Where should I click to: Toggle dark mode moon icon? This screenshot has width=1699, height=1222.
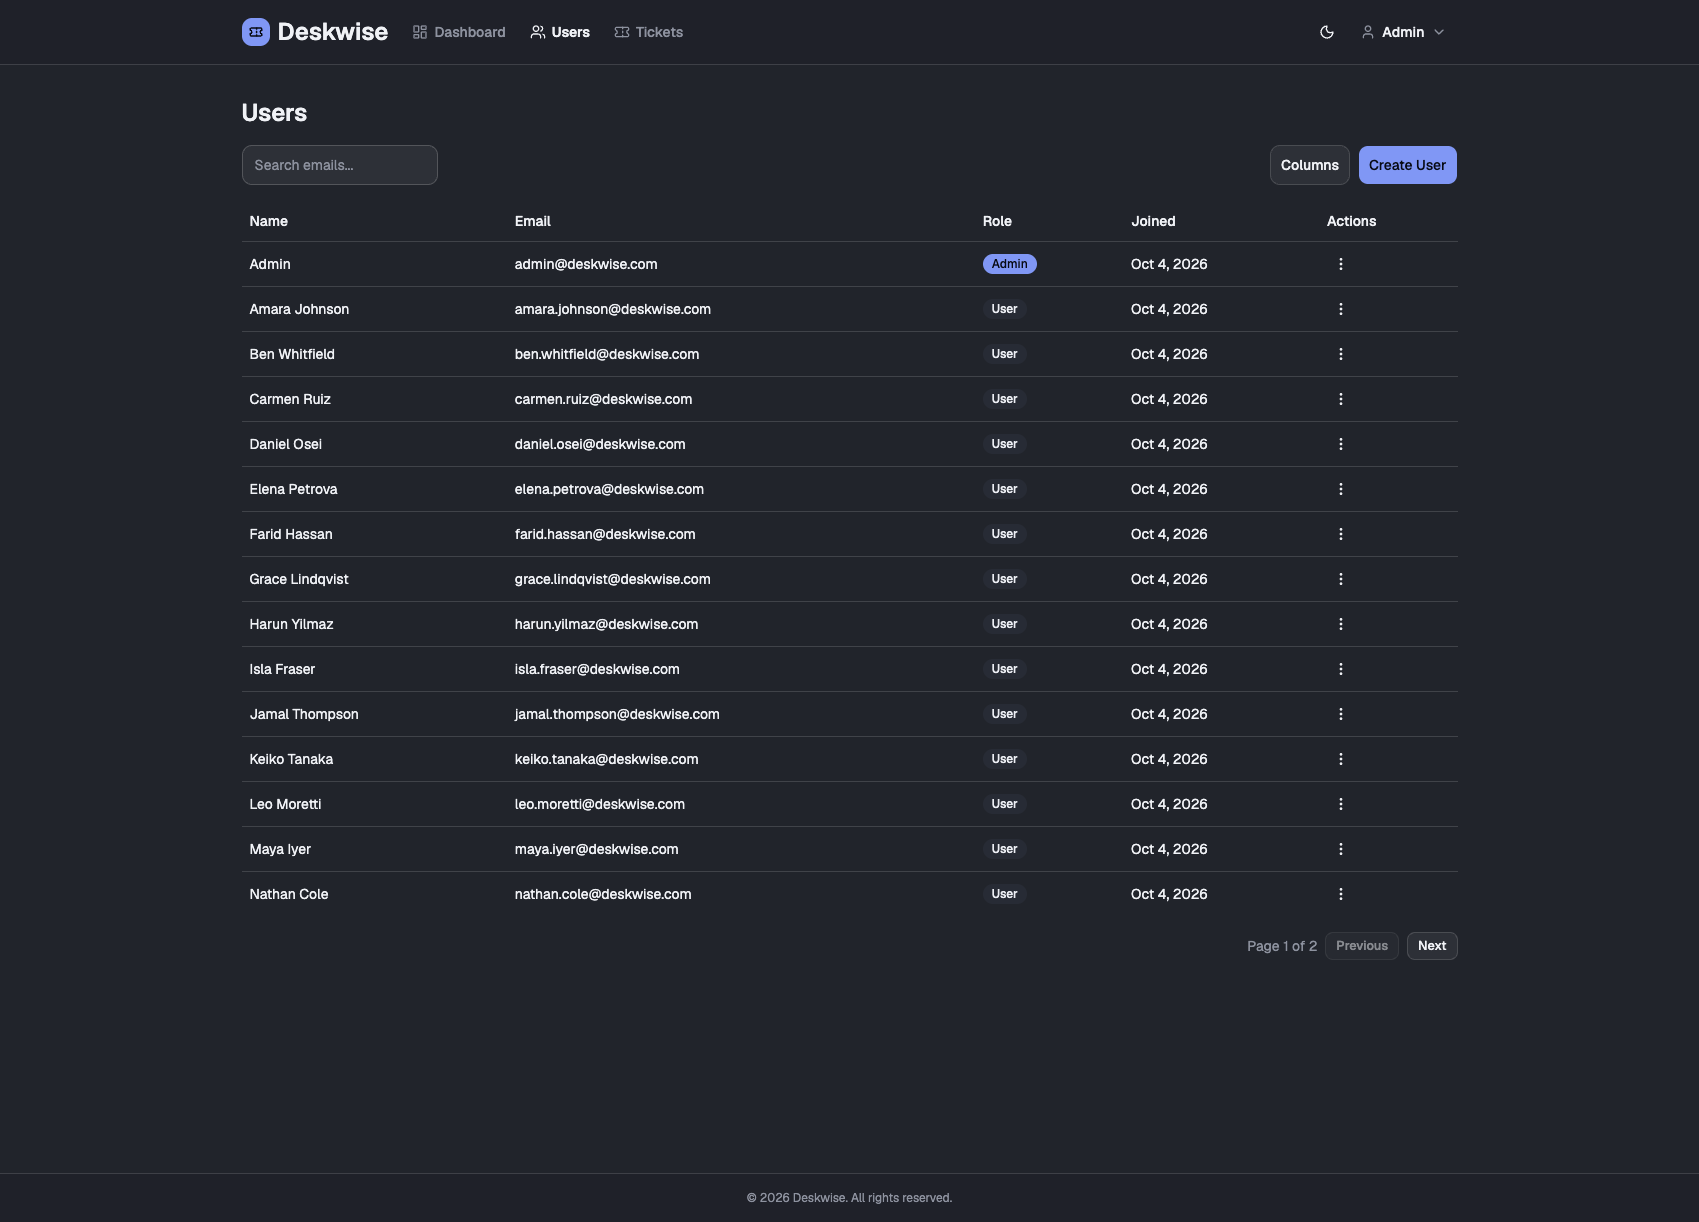pos(1327,32)
